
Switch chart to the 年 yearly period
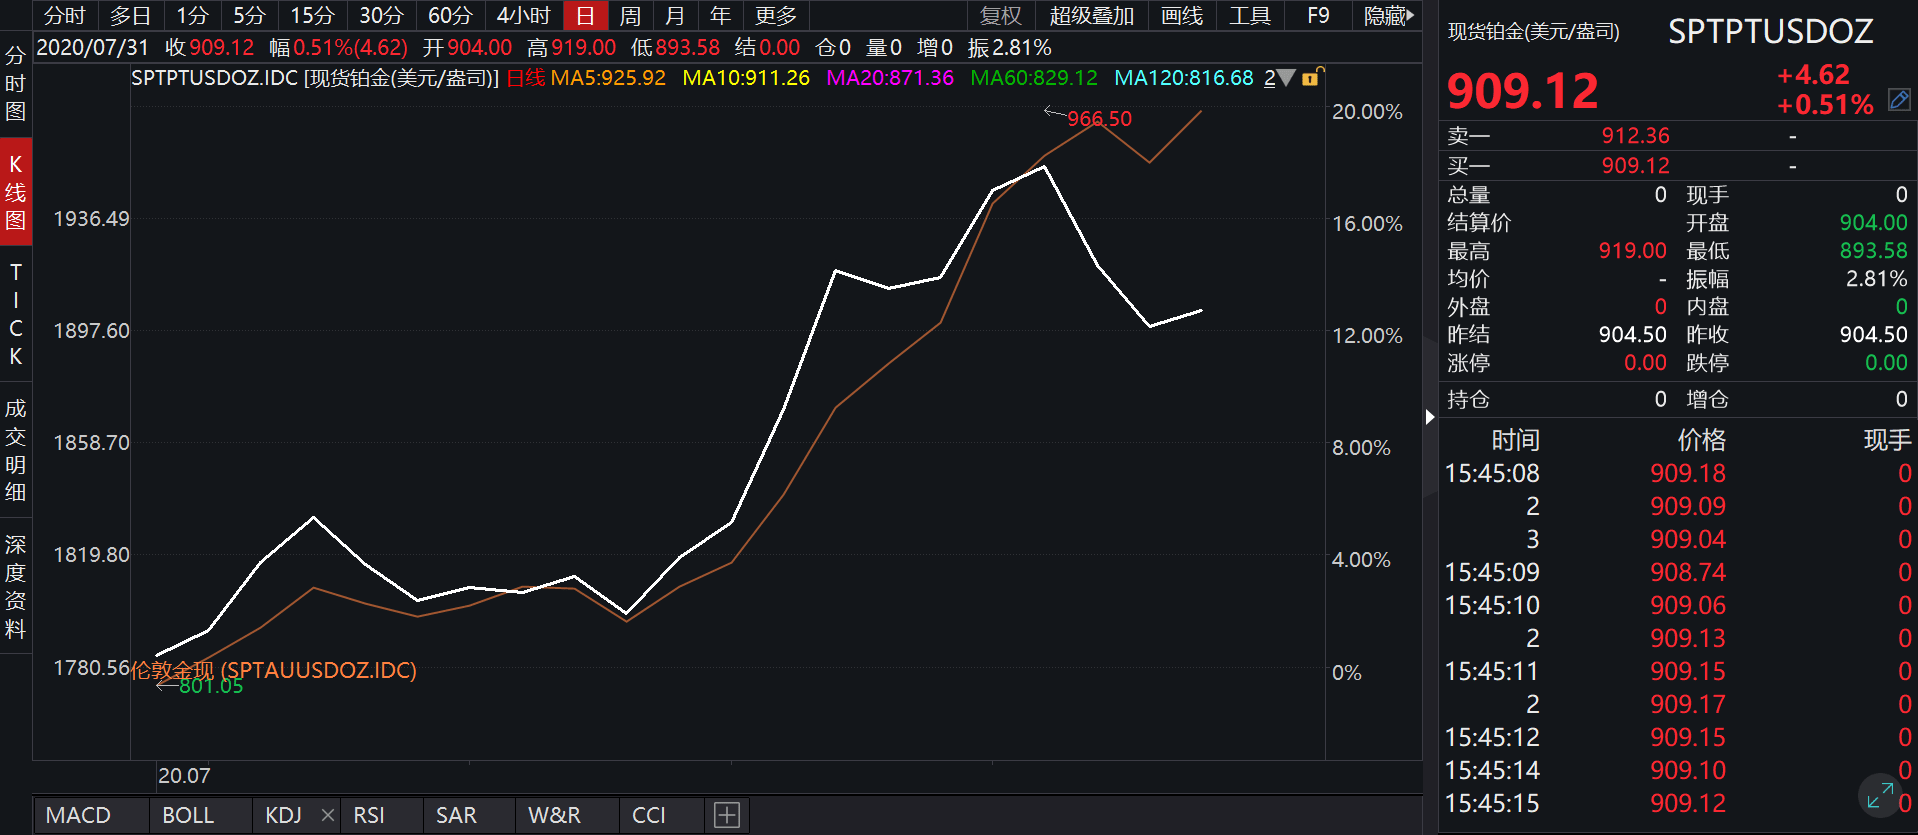720,16
